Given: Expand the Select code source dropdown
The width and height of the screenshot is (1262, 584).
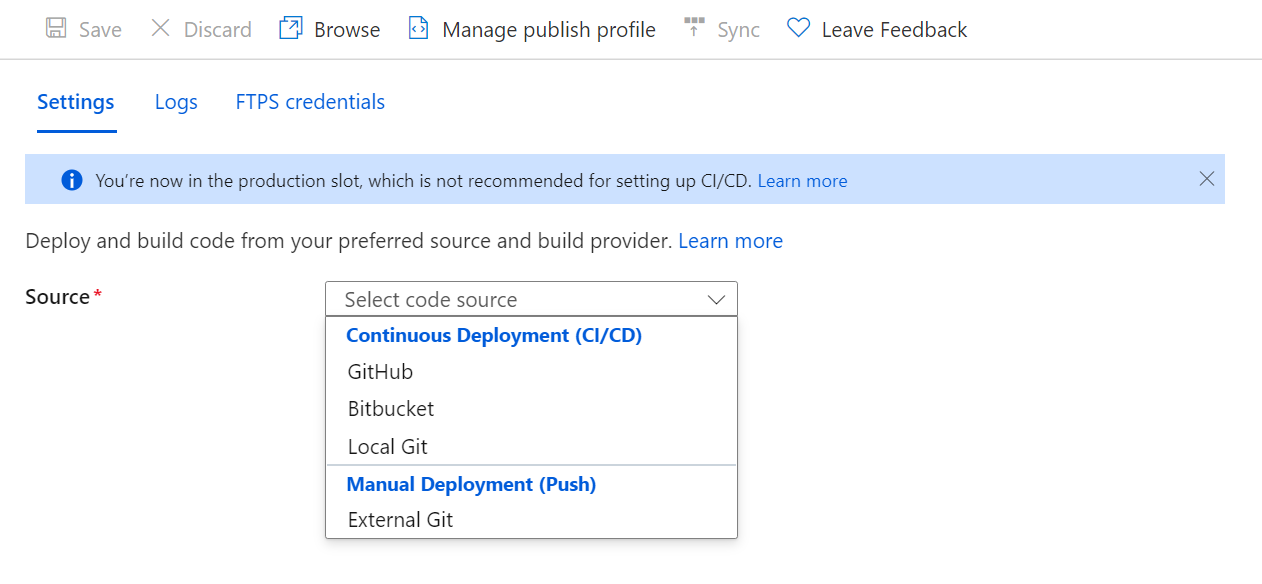Looking at the screenshot, I should 531,299.
